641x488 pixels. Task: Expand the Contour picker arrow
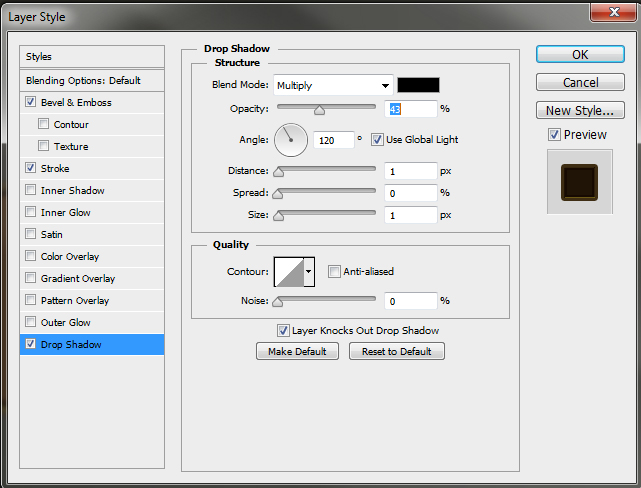coord(309,271)
